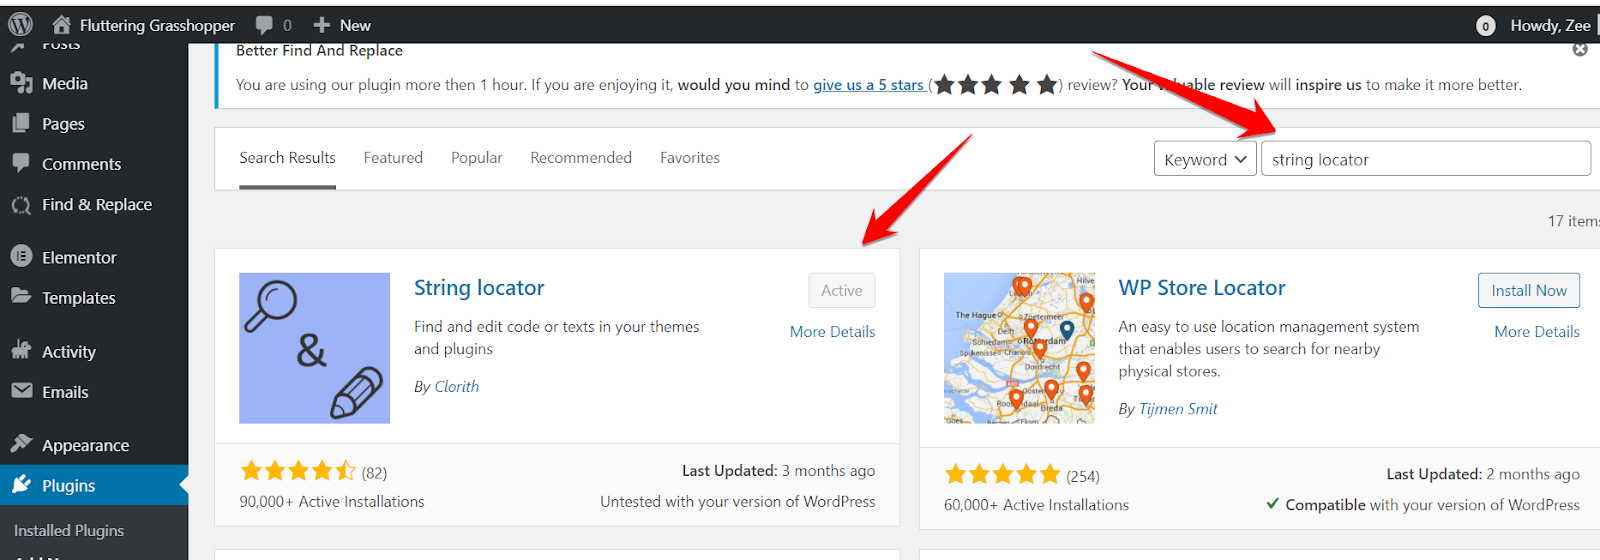This screenshot has height=560, width=1600.
Task: Click the New label in admin bar
Action: click(355, 25)
